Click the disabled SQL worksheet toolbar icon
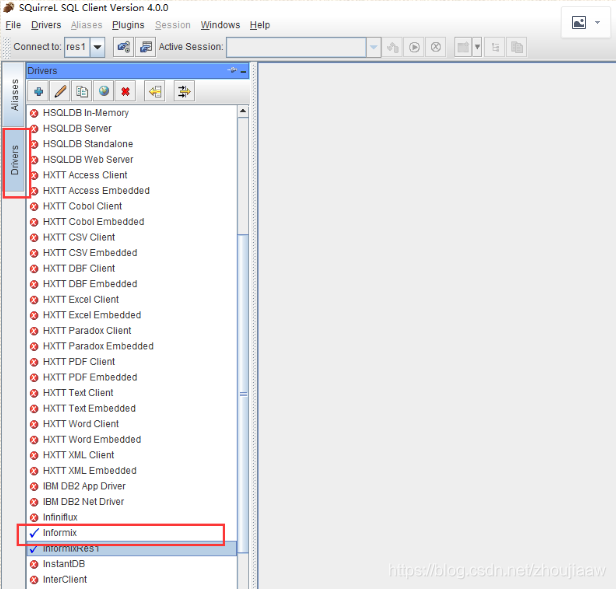Viewport: 616px width, 589px height. point(463,47)
